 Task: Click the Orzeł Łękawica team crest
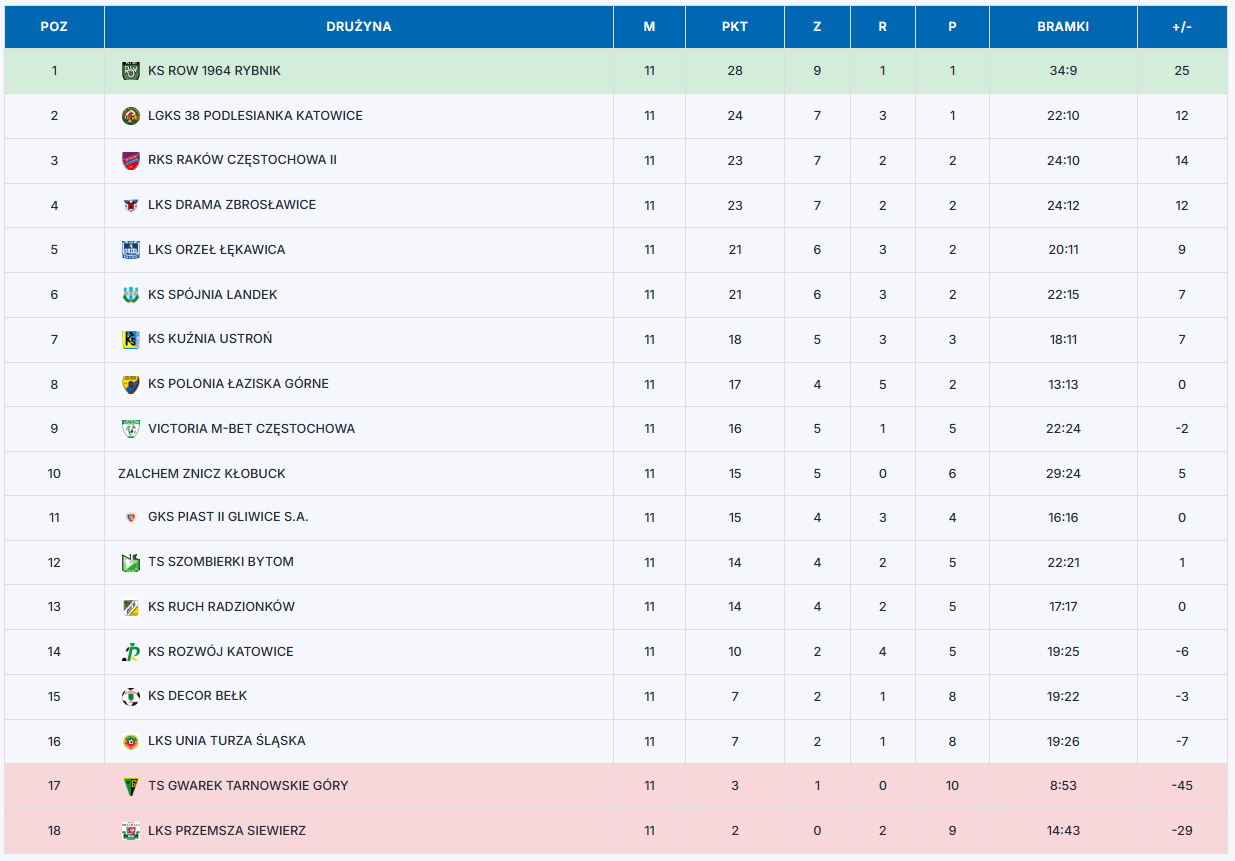pyautogui.click(x=130, y=250)
